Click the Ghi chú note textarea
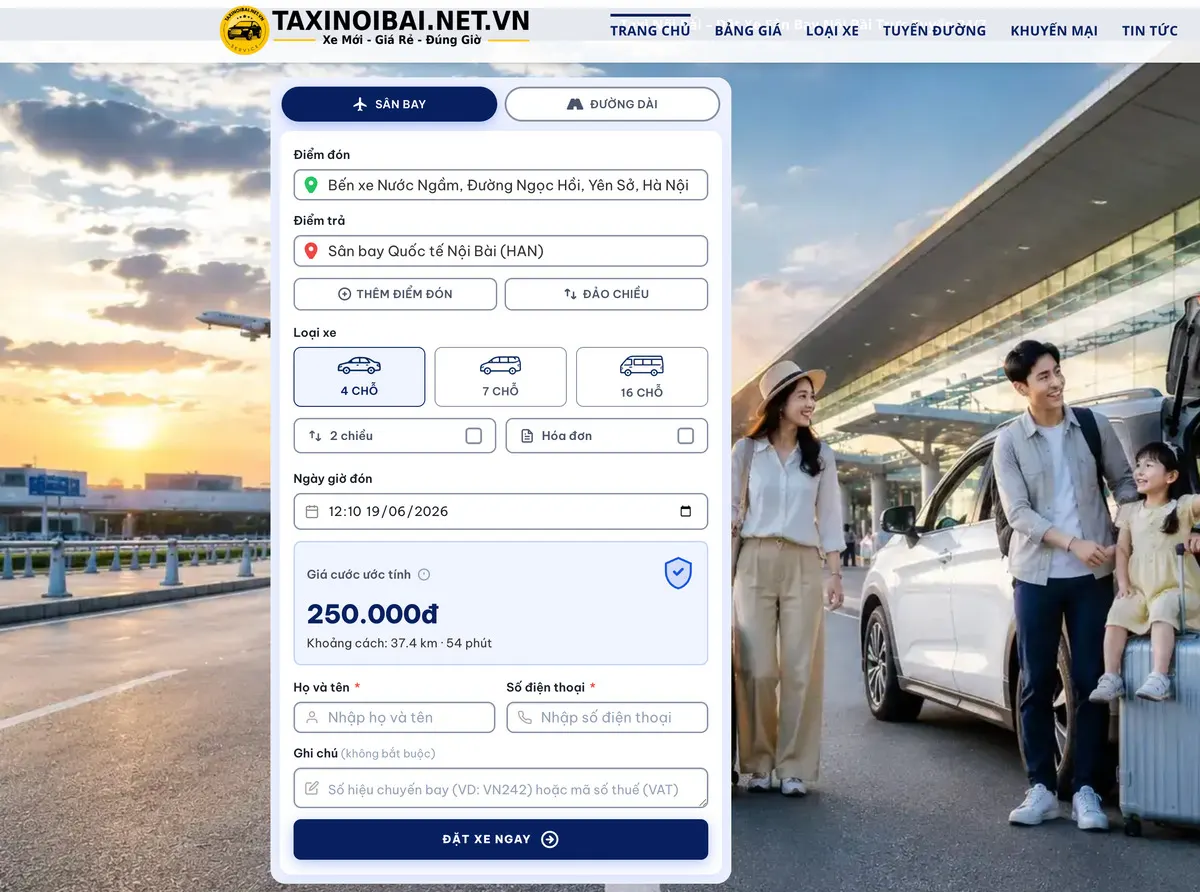Image resolution: width=1200 pixels, height=892 pixels. point(501,788)
